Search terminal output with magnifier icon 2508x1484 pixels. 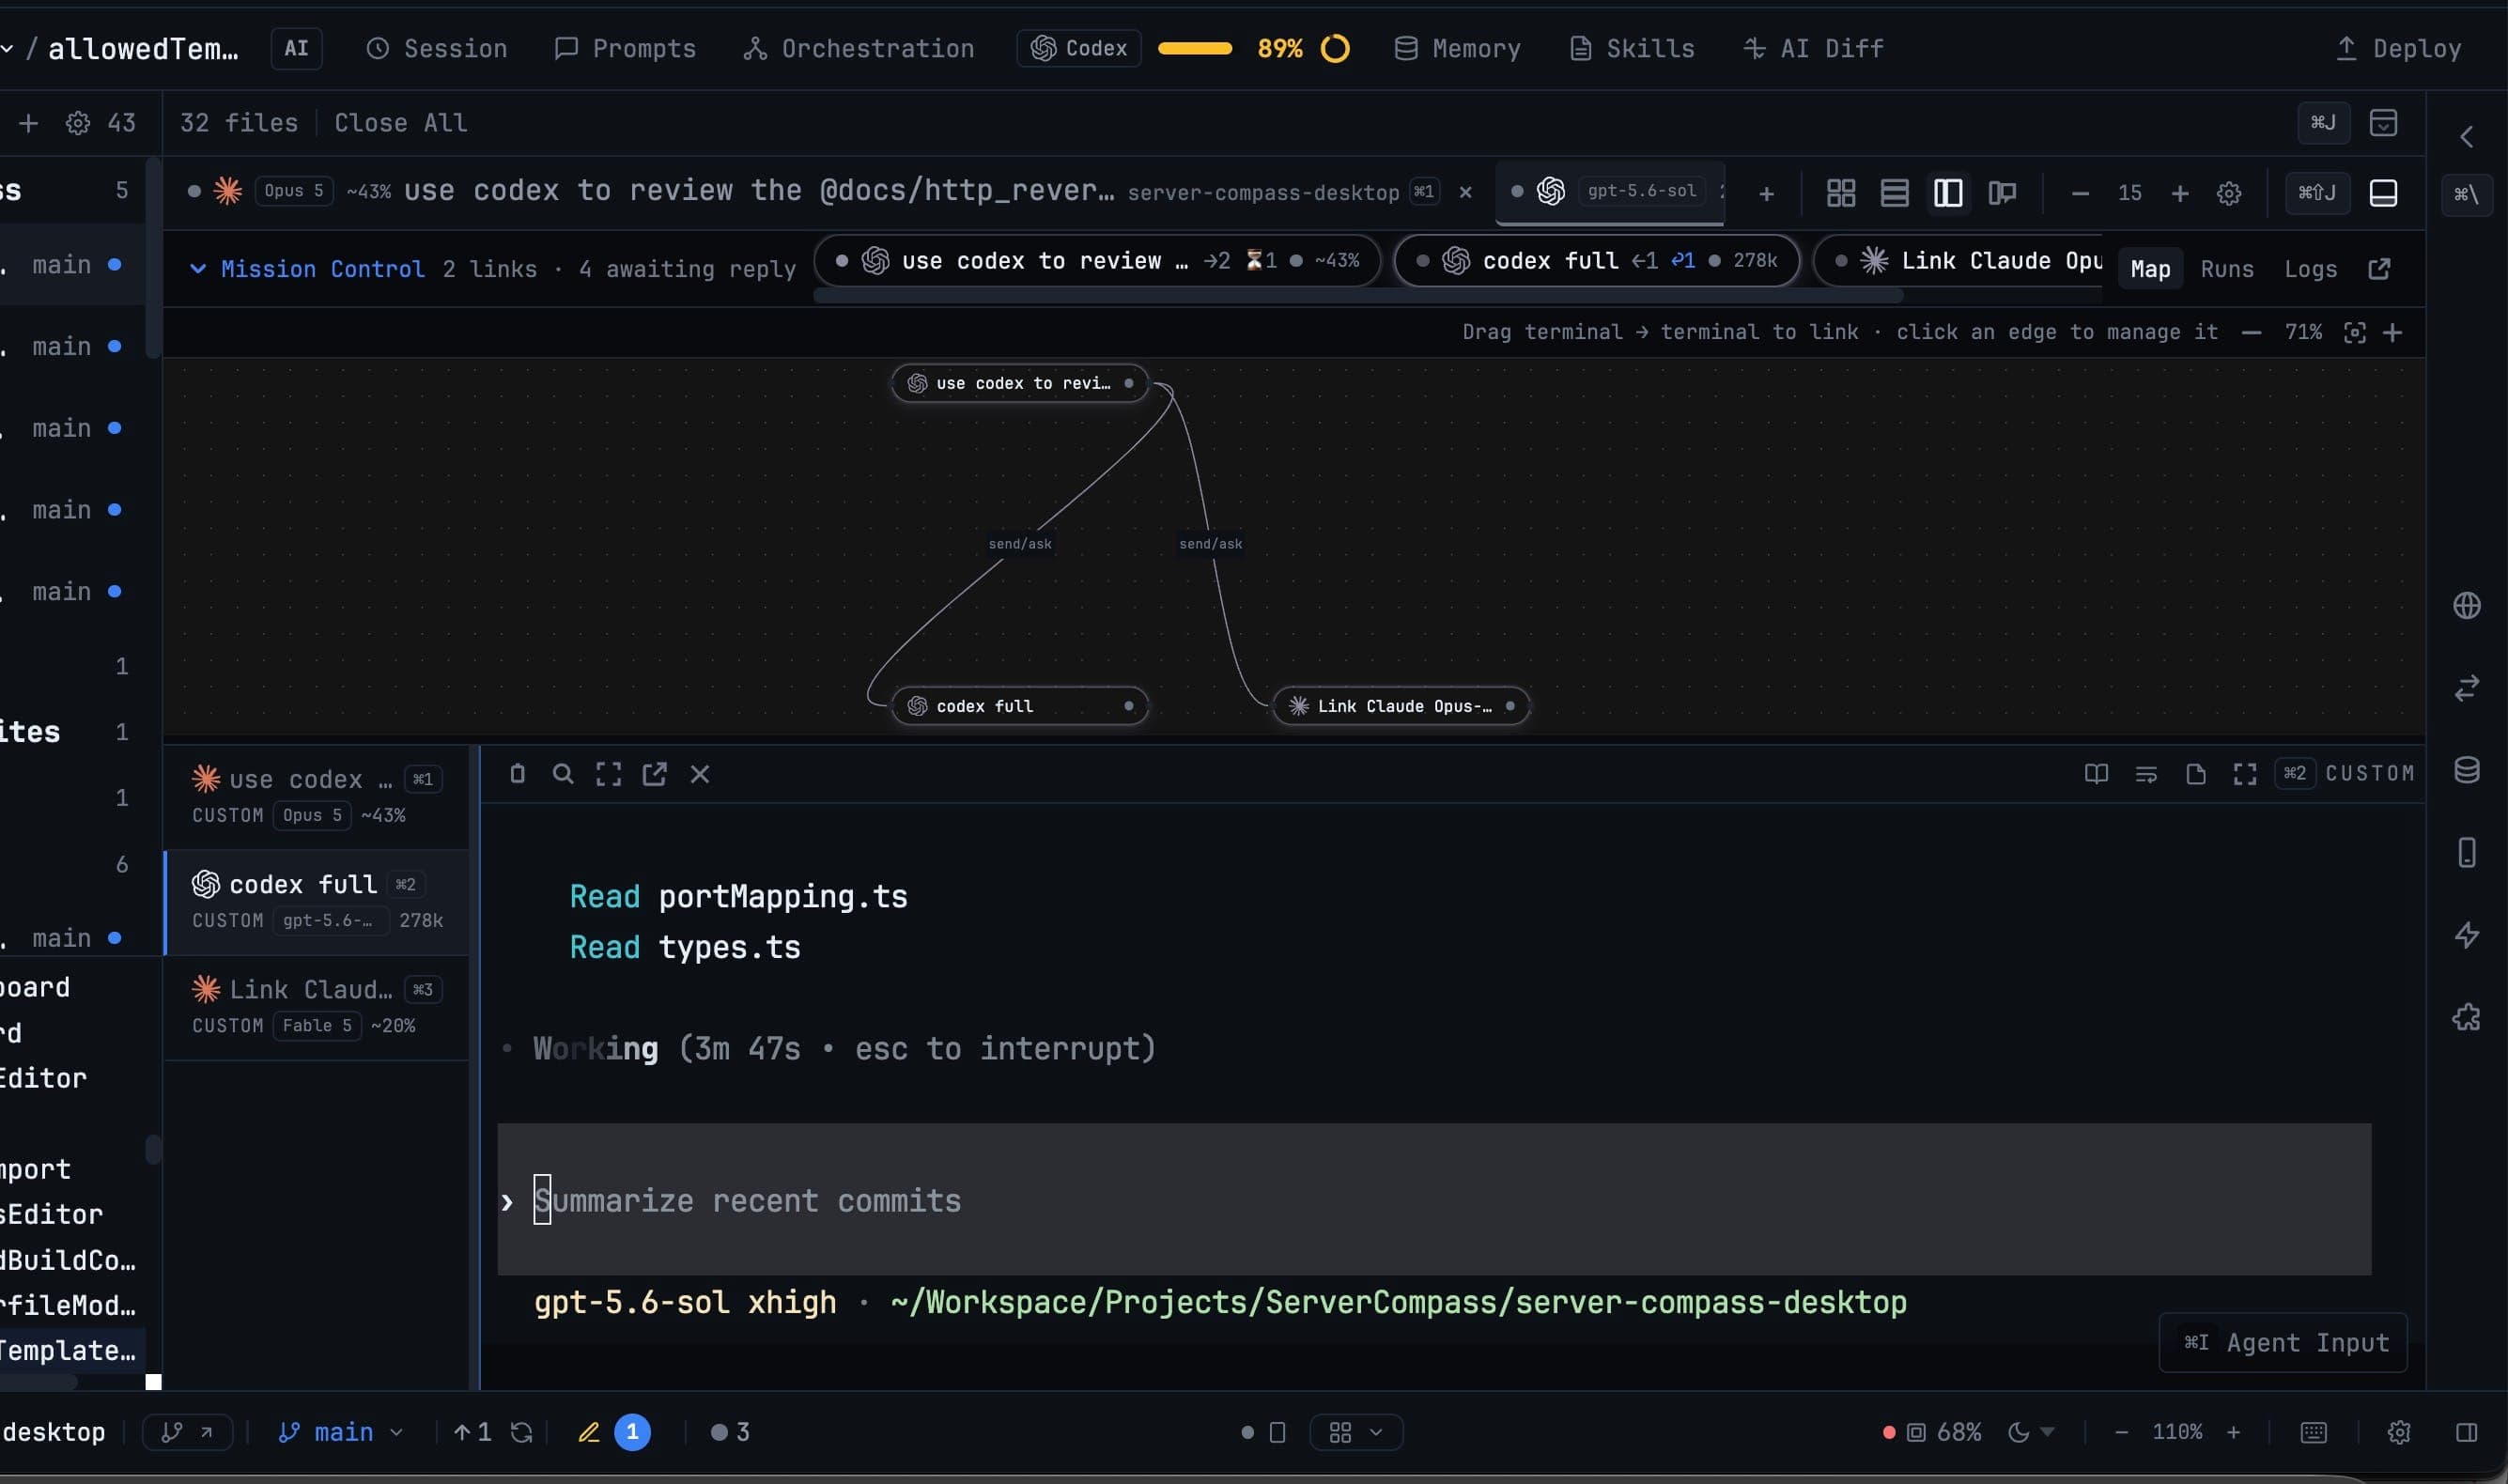tap(563, 773)
